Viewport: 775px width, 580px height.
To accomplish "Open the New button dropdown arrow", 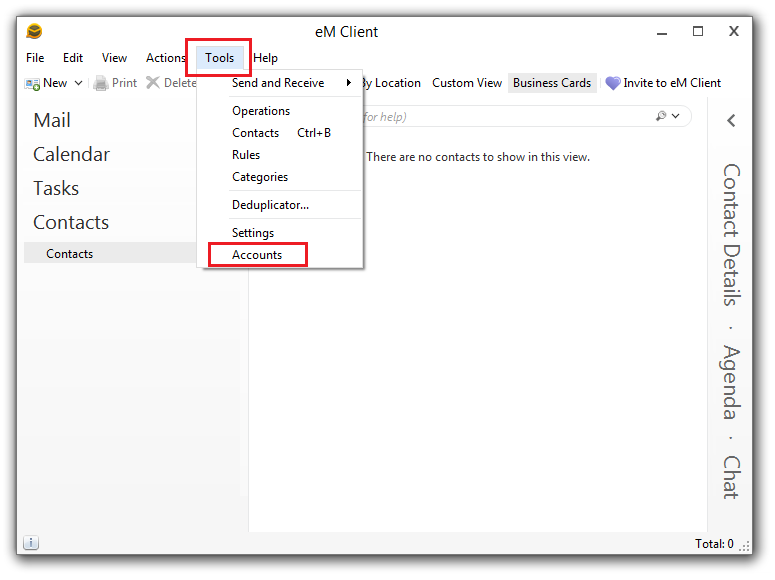I will coord(78,83).
